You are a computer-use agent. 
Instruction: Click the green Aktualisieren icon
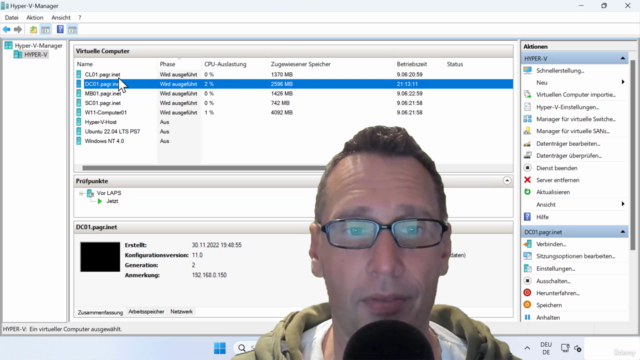coord(527,192)
